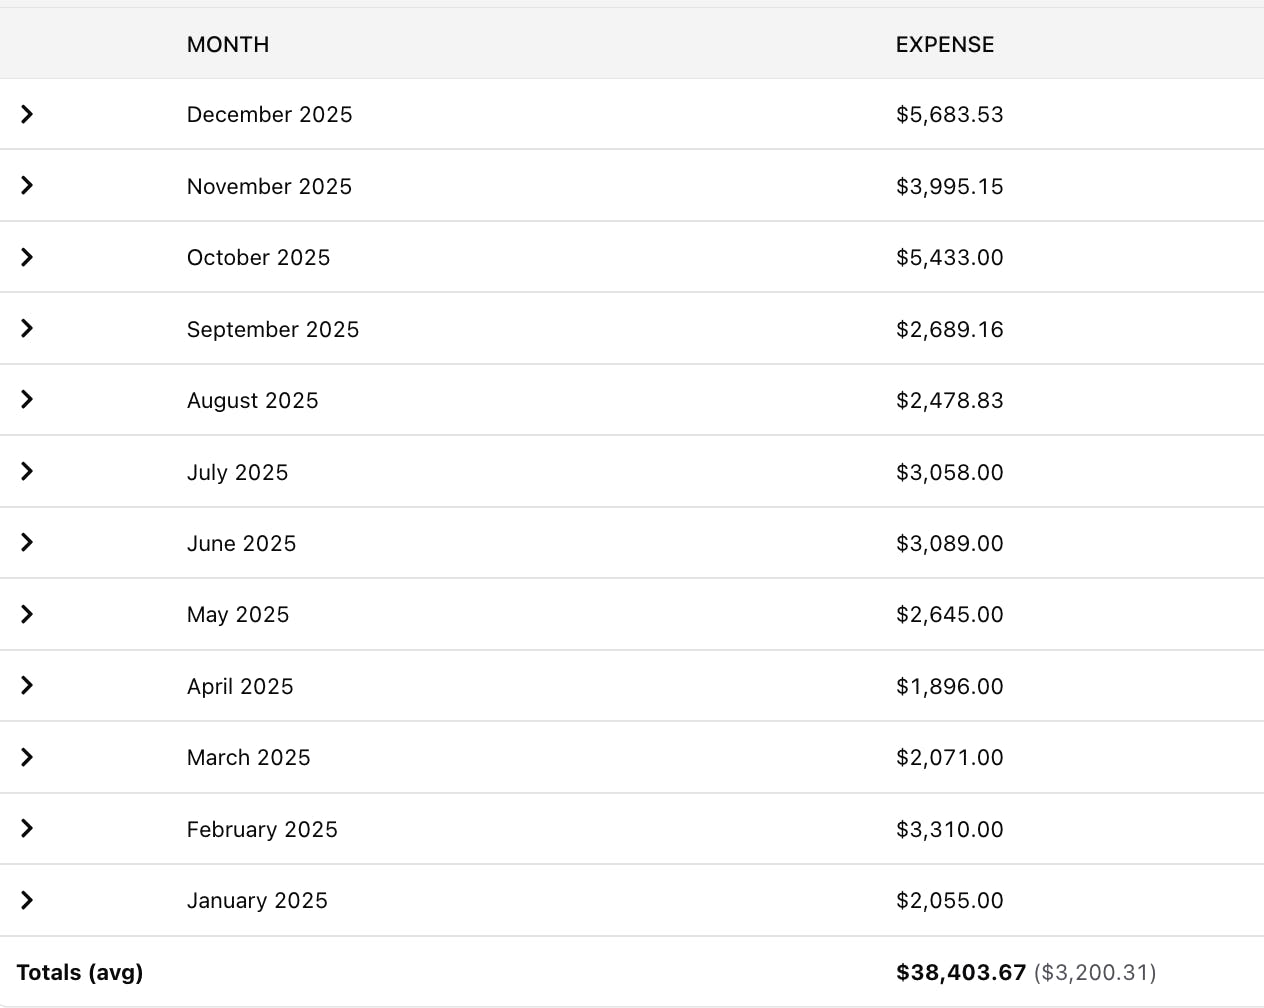1264x1008 pixels.
Task: Sort by the EXPENSE column header
Action: coord(945,45)
